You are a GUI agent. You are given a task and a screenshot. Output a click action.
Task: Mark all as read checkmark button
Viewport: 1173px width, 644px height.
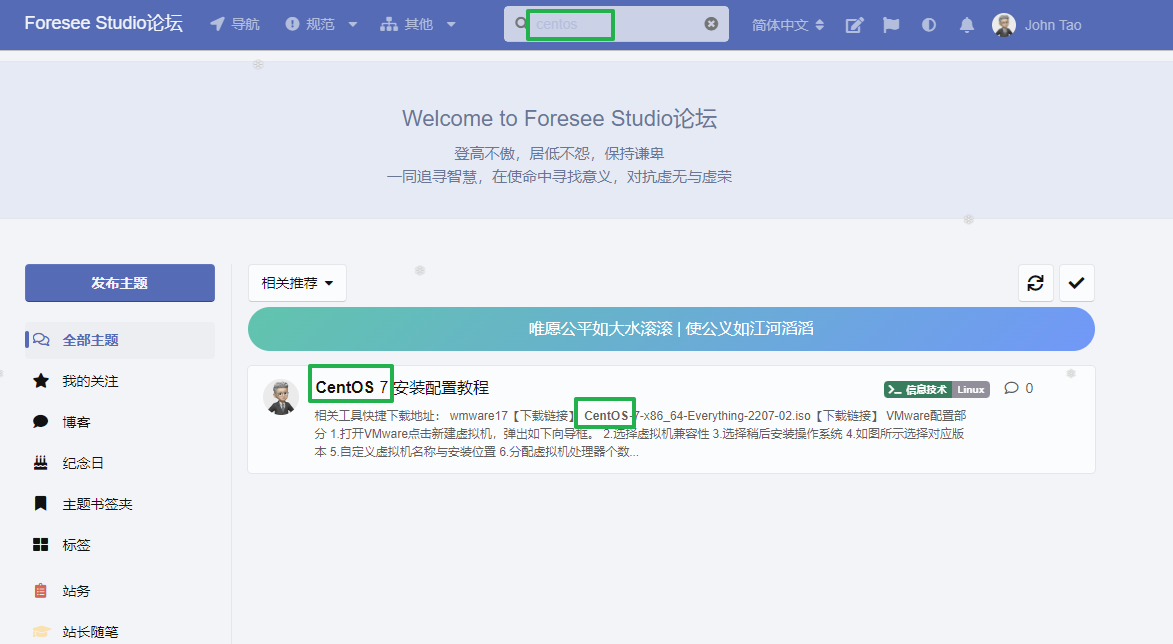point(1076,283)
